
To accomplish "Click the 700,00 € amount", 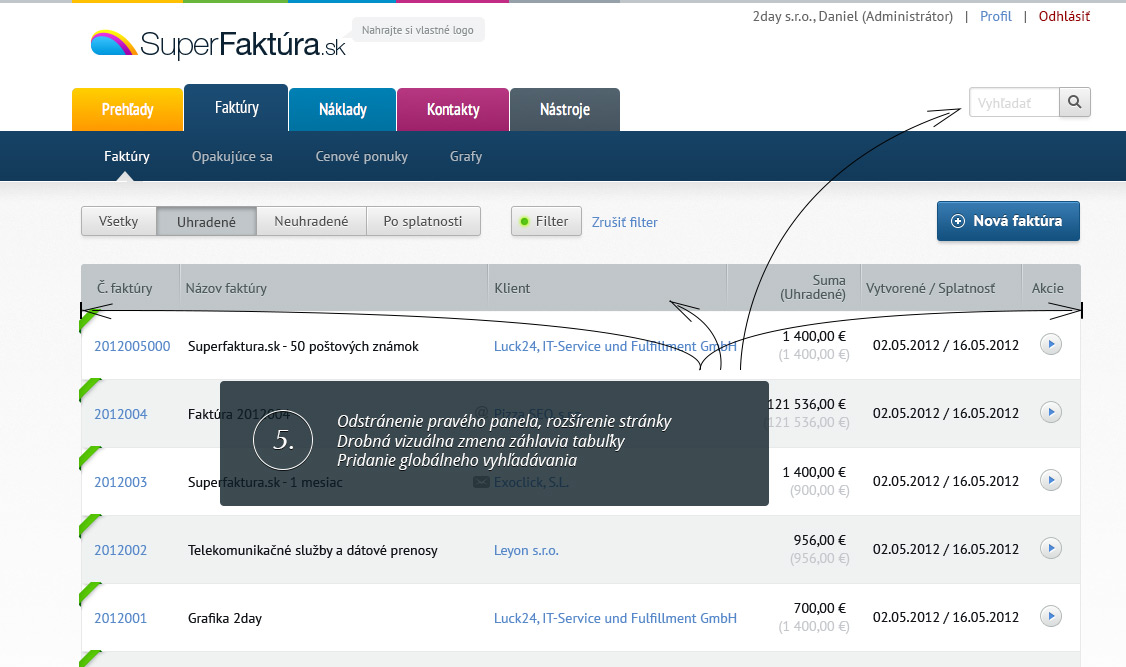I will coord(819,608).
